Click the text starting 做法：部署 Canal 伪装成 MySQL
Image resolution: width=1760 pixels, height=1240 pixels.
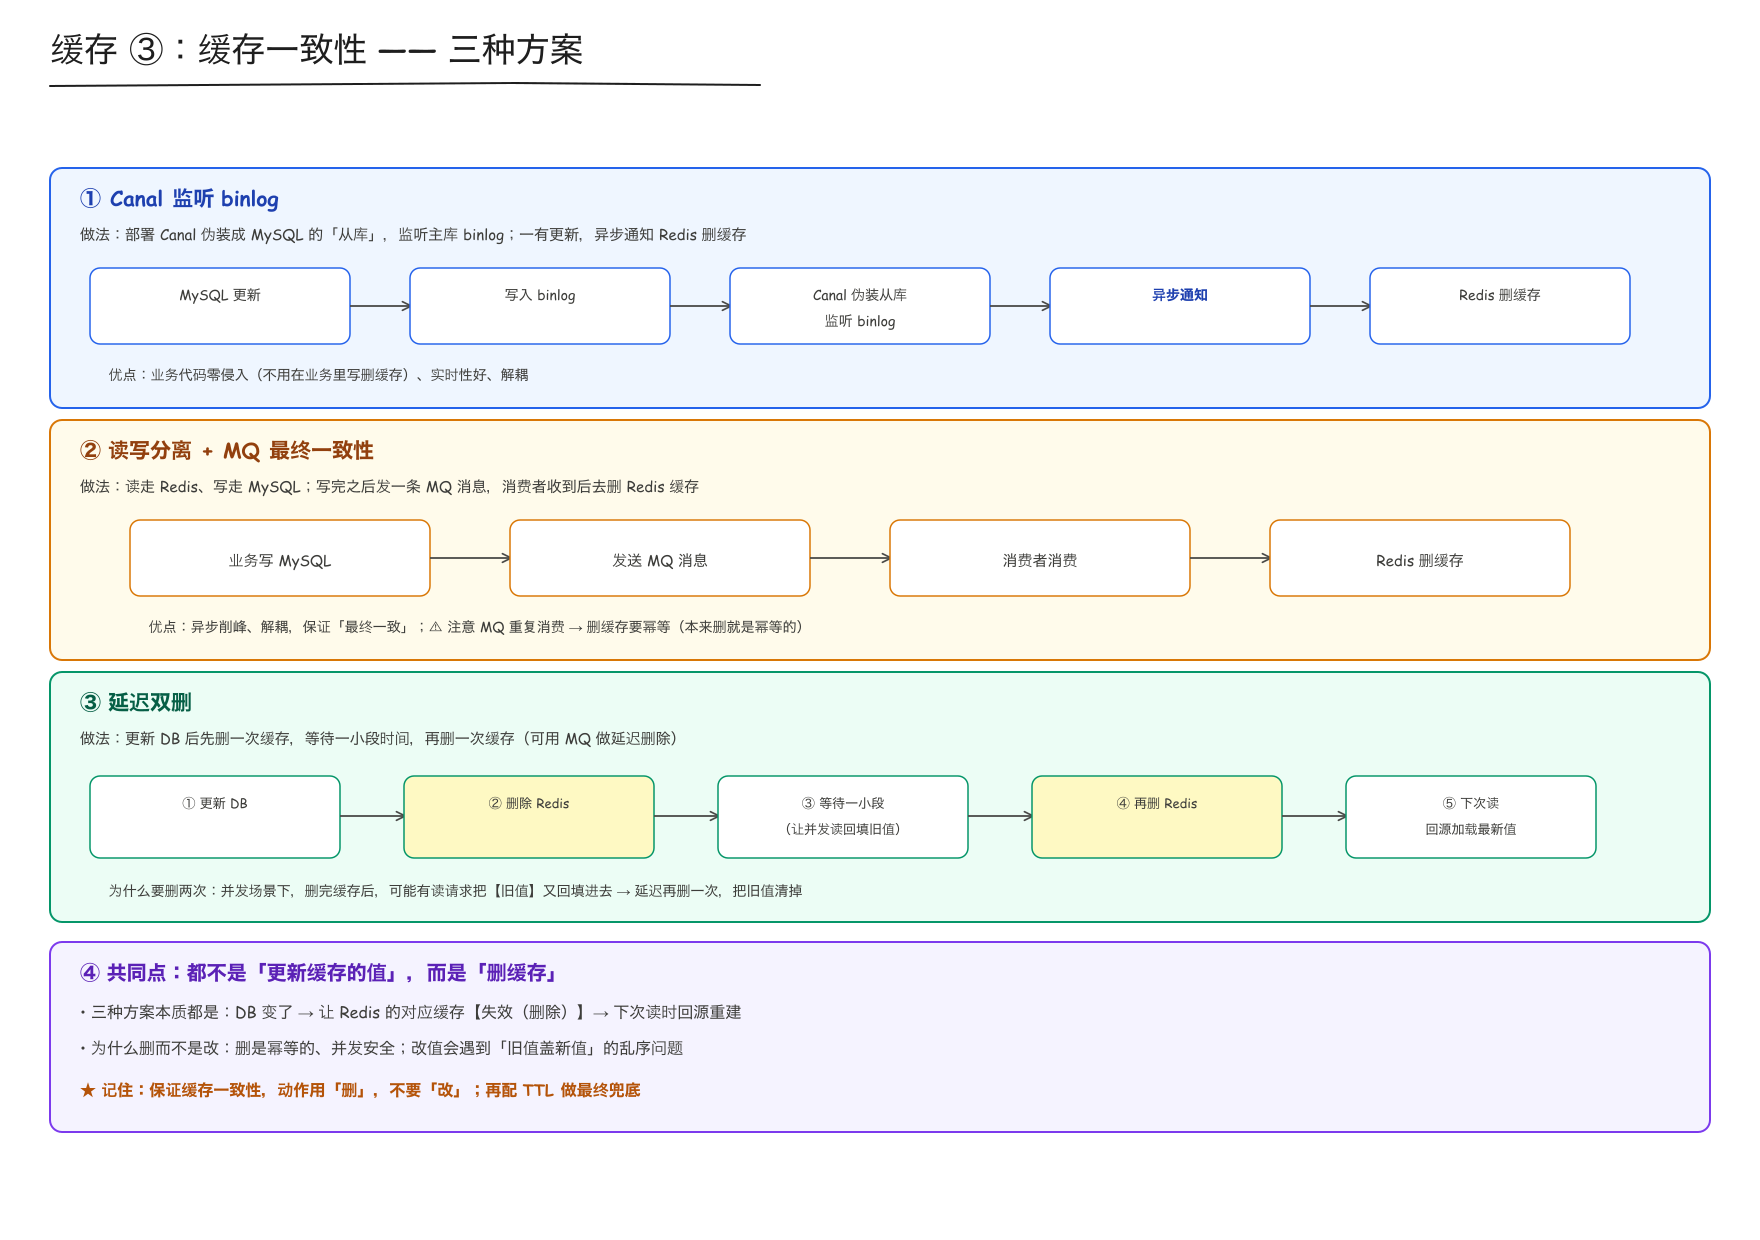pyautogui.click(x=413, y=235)
